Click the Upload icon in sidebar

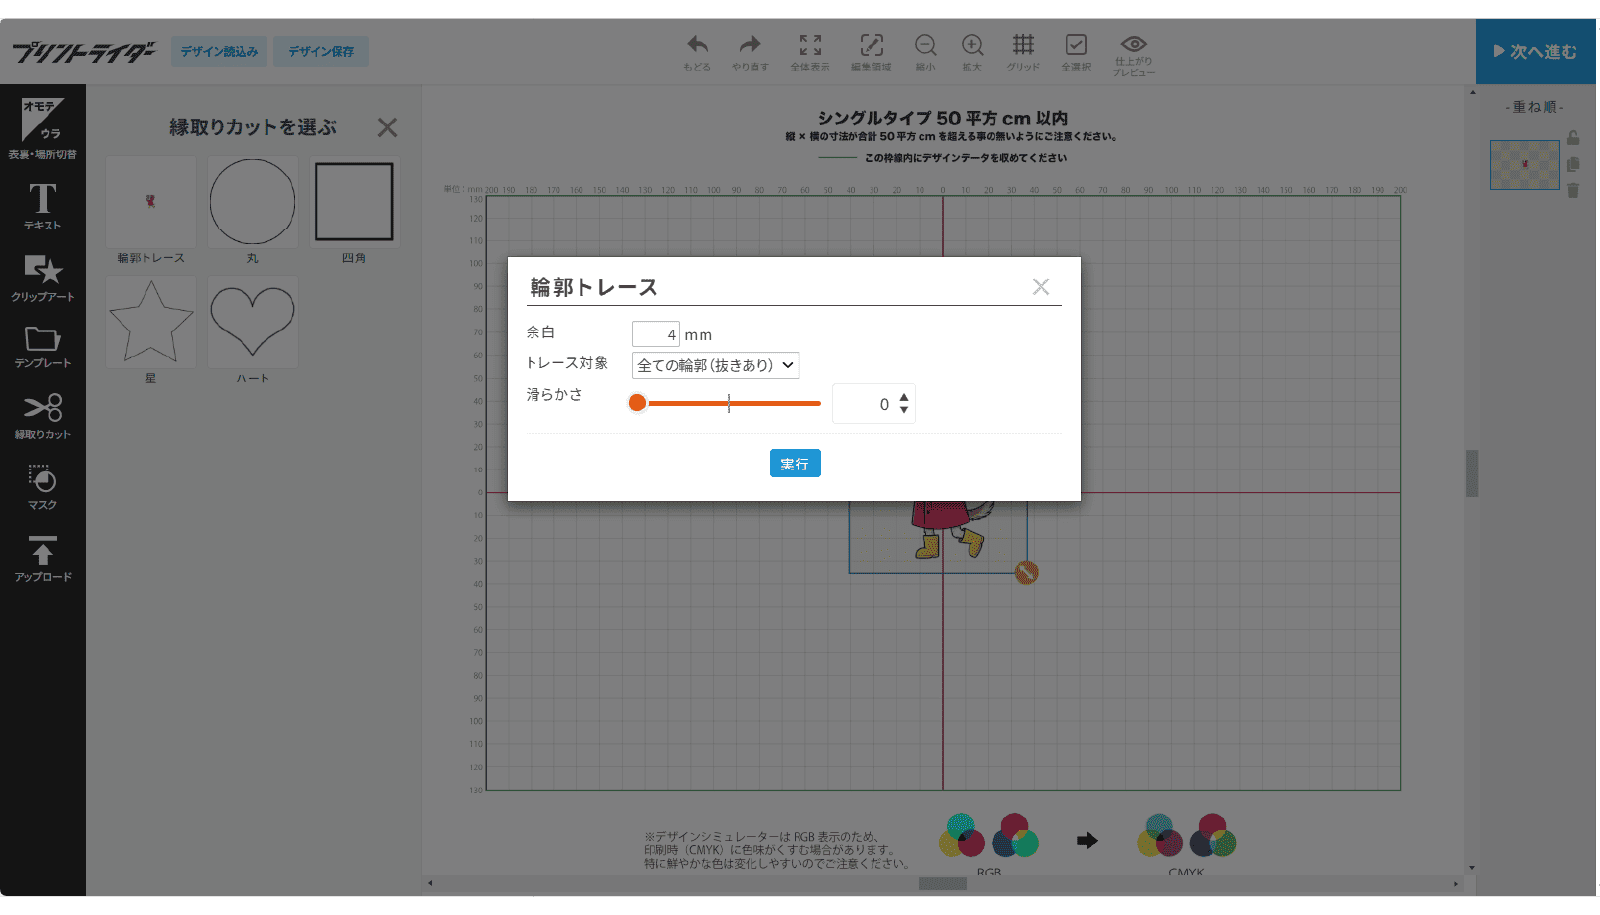coord(42,558)
